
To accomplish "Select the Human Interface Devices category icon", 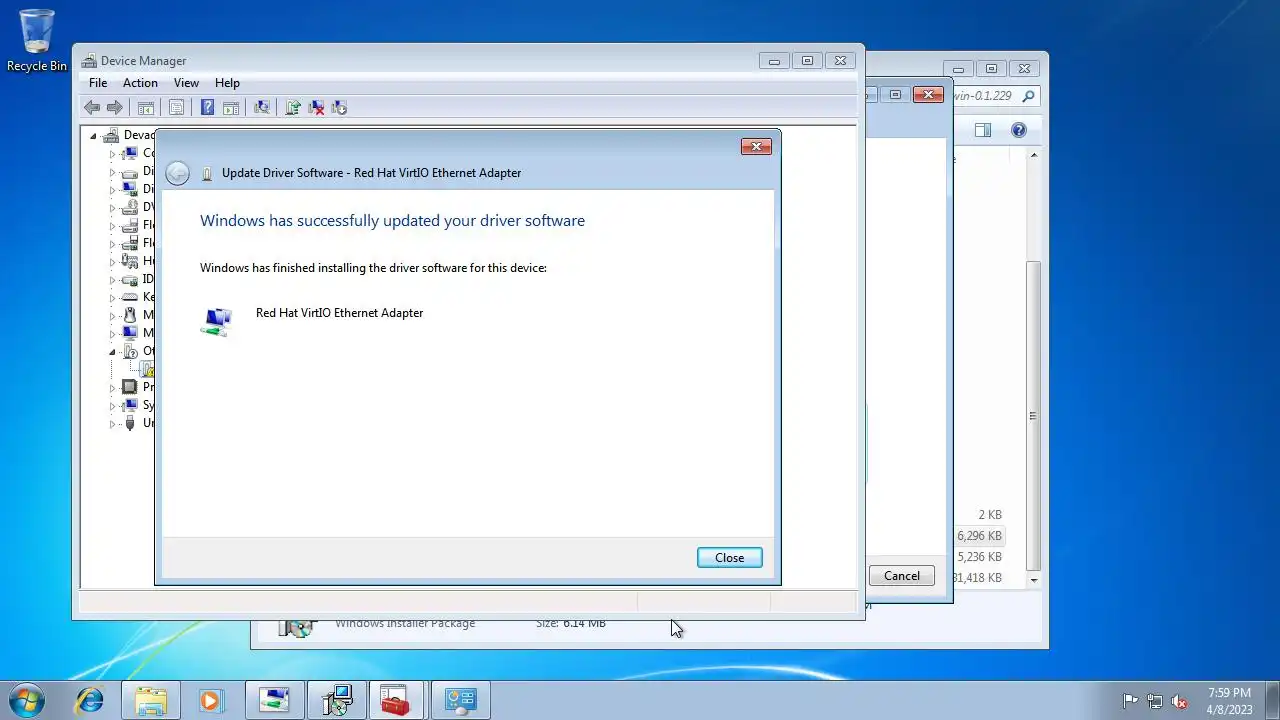I will 130,261.
